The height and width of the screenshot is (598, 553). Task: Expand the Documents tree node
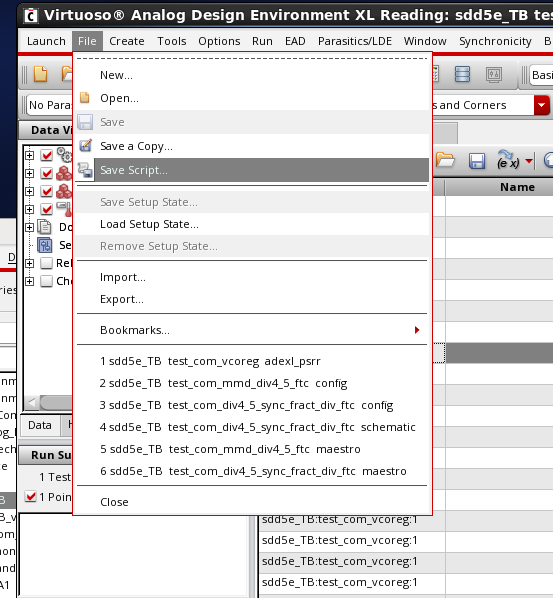29,227
